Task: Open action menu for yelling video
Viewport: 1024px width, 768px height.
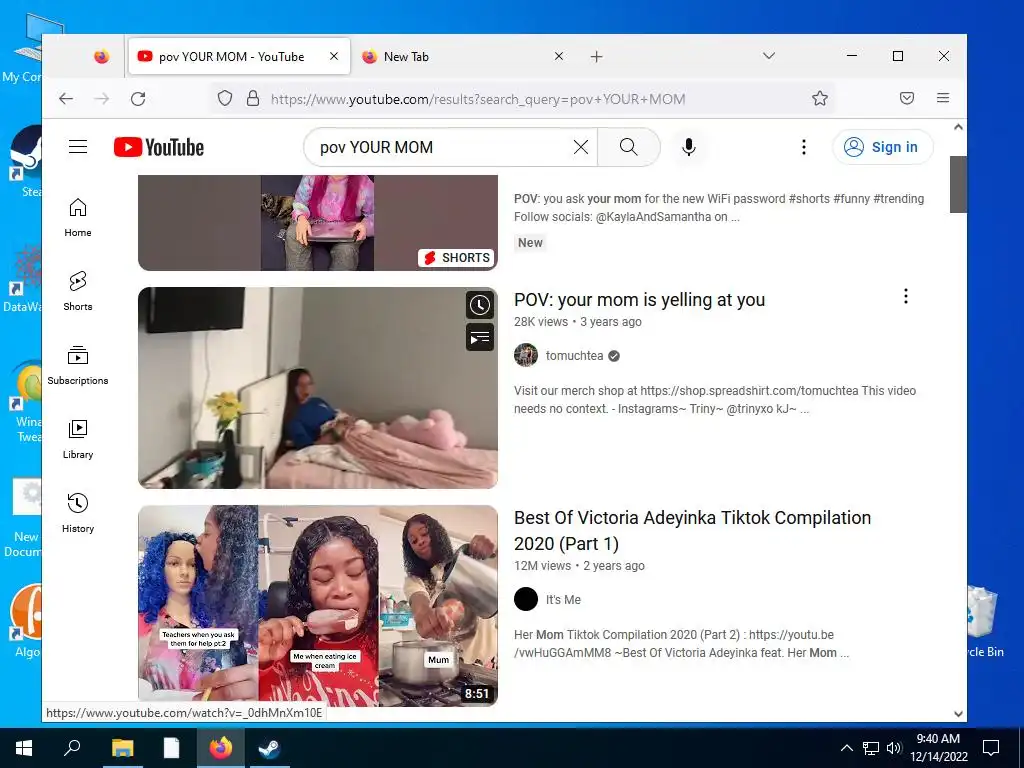Action: (x=906, y=296)
